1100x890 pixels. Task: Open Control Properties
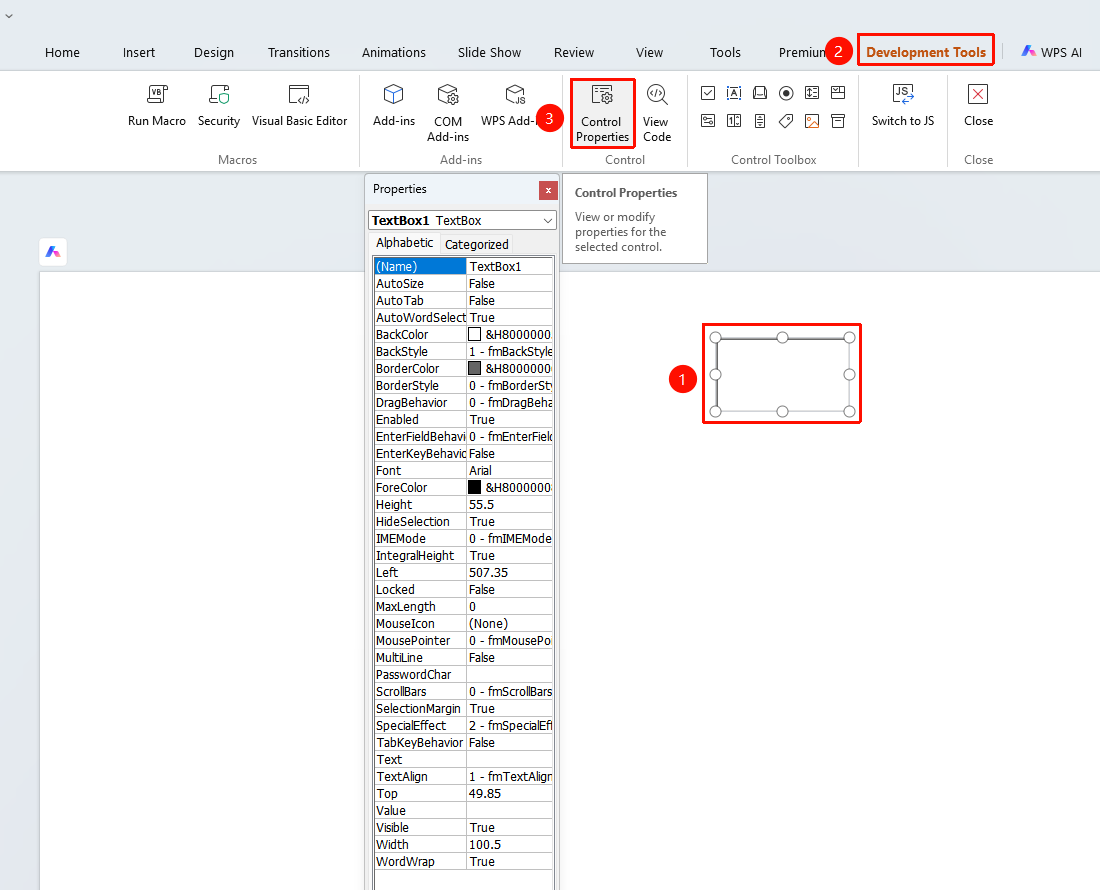click(602, 113)
